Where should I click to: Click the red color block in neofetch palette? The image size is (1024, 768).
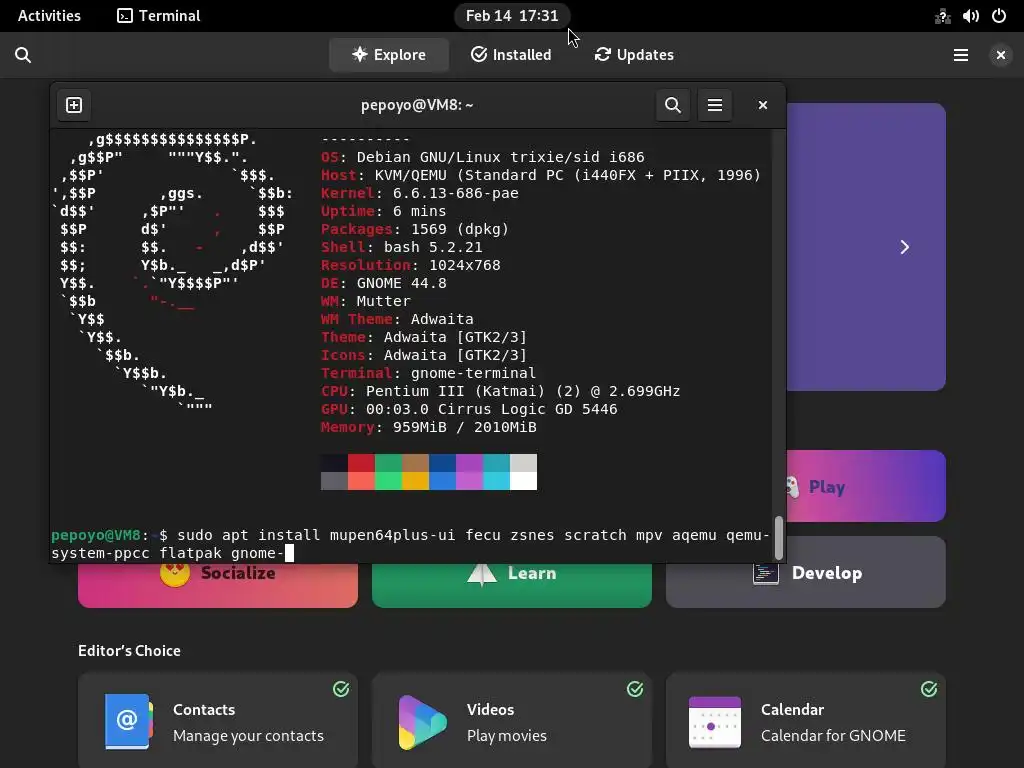[x=361, y=463]
